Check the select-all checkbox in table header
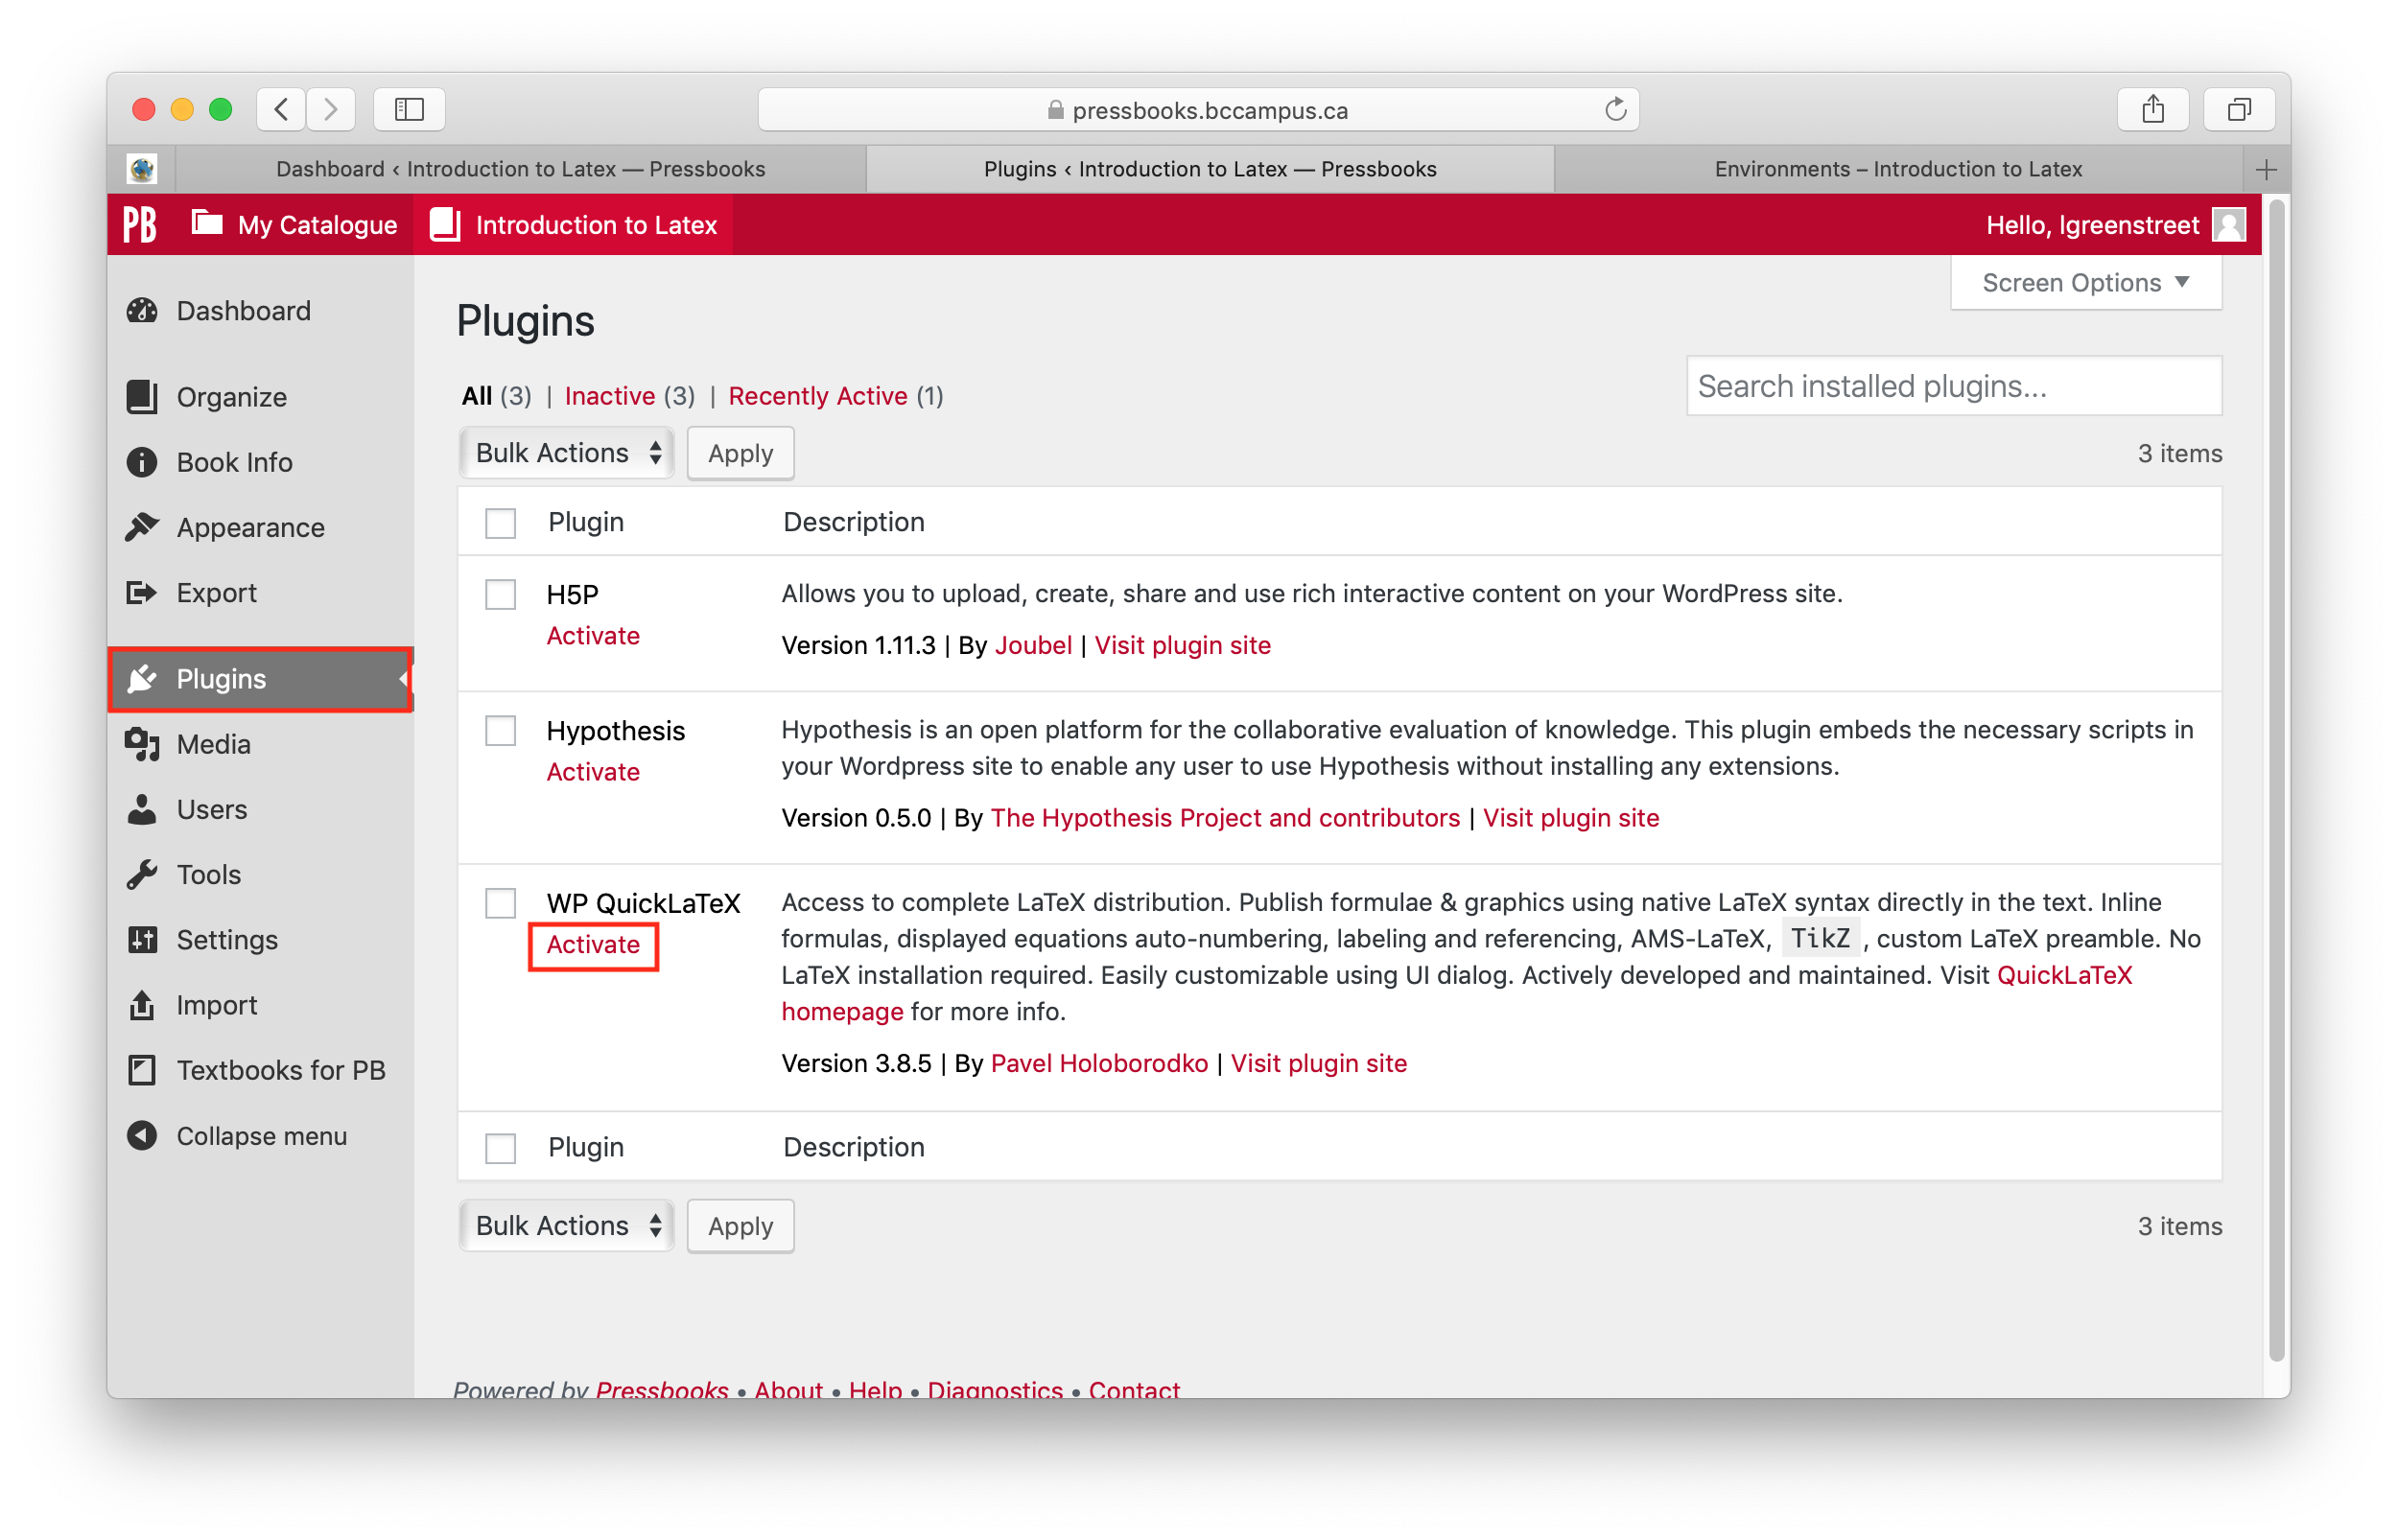The image size is (2398, 1540). click(501, 523)
